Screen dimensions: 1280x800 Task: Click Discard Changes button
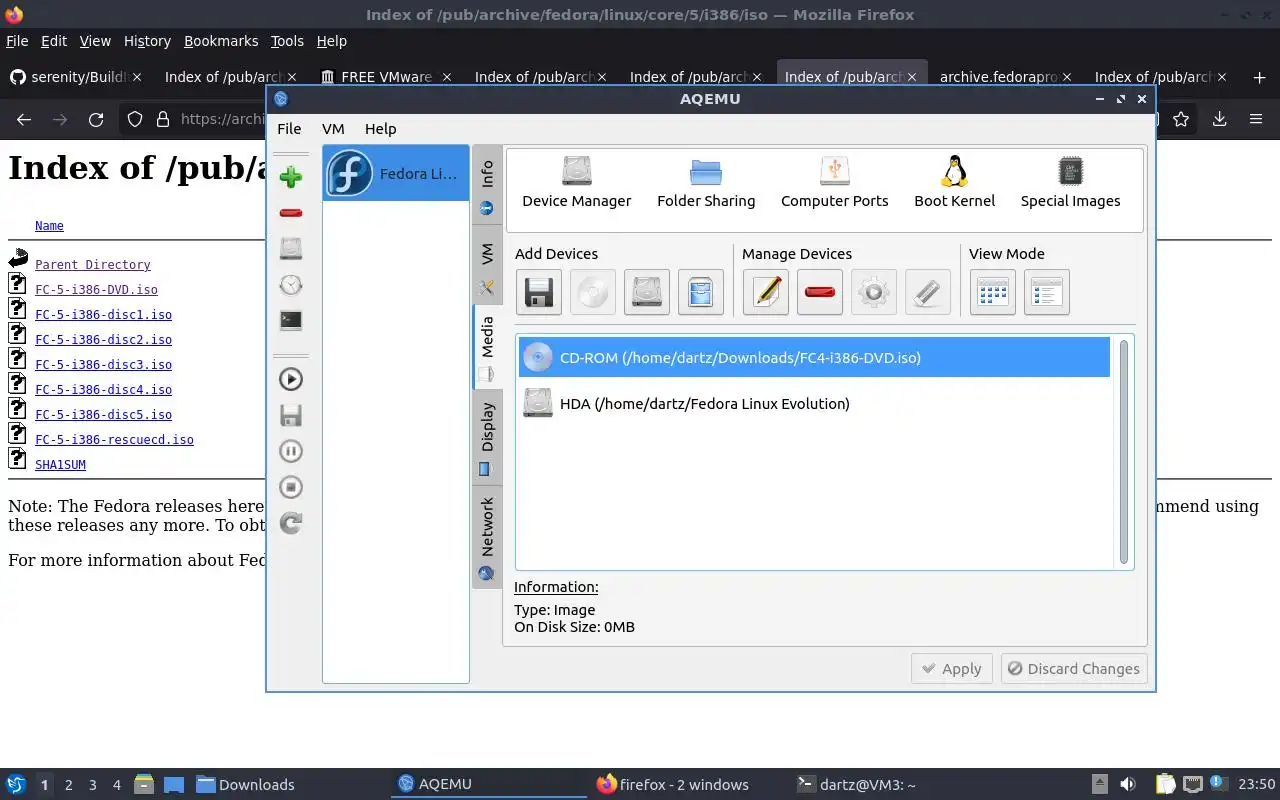coord(1074,669)
